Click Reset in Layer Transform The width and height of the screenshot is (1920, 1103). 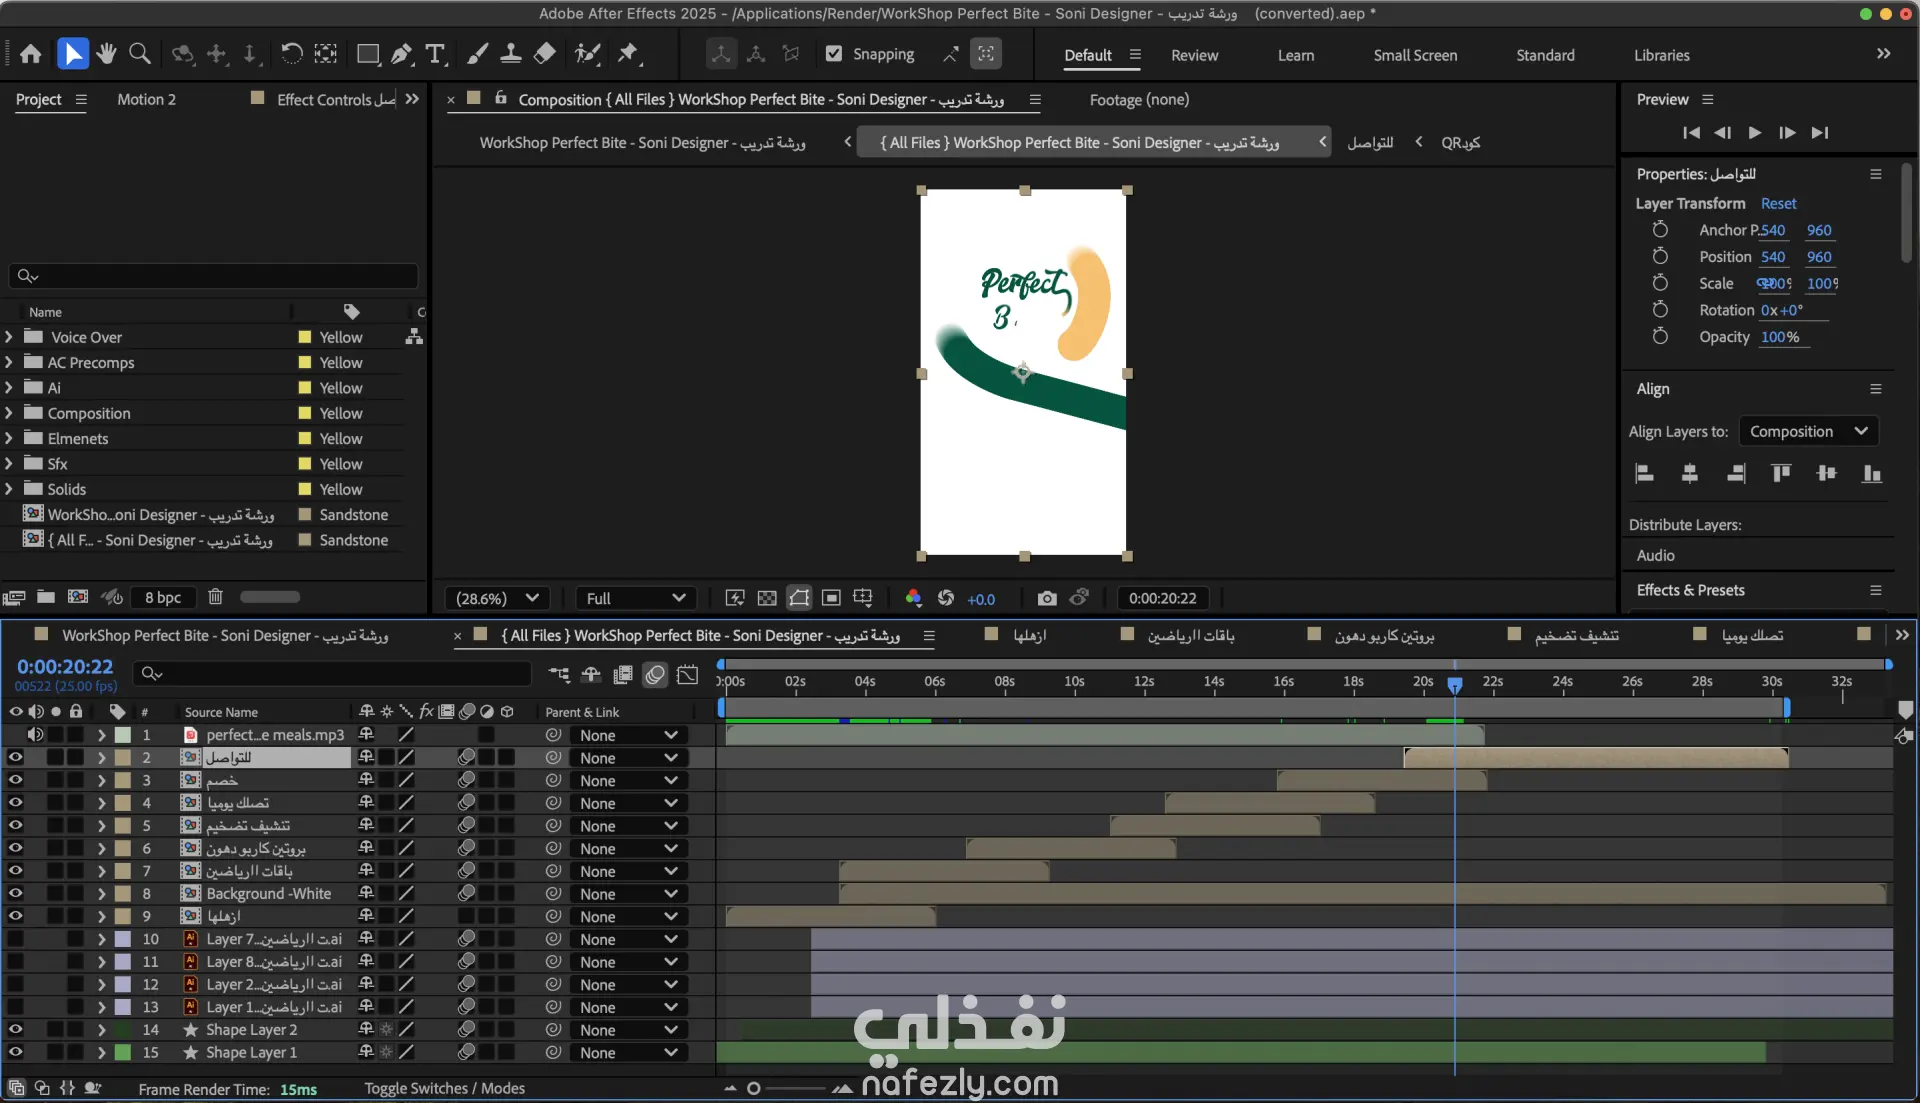(x=1778, y=203)
